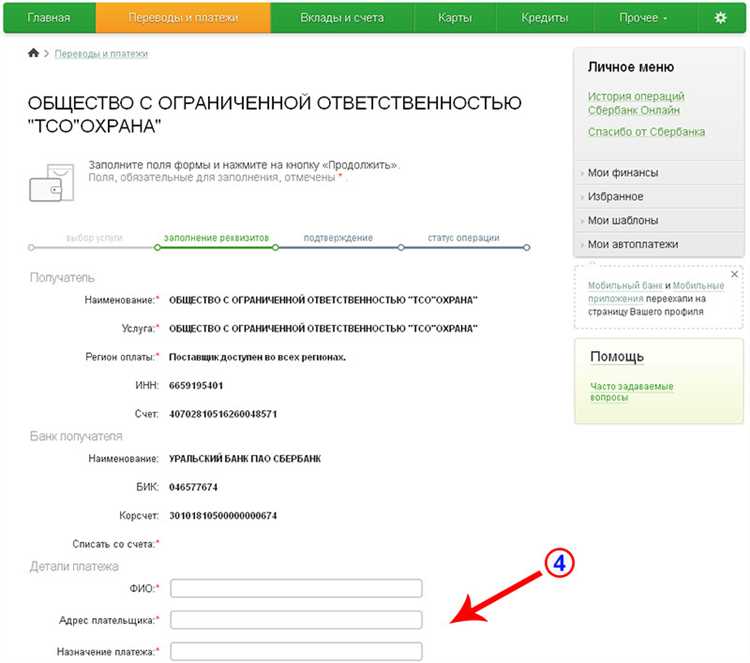This screenshot has height=663, width=750.
Task: Click the Получатель section heading
Action: (62, 278)
